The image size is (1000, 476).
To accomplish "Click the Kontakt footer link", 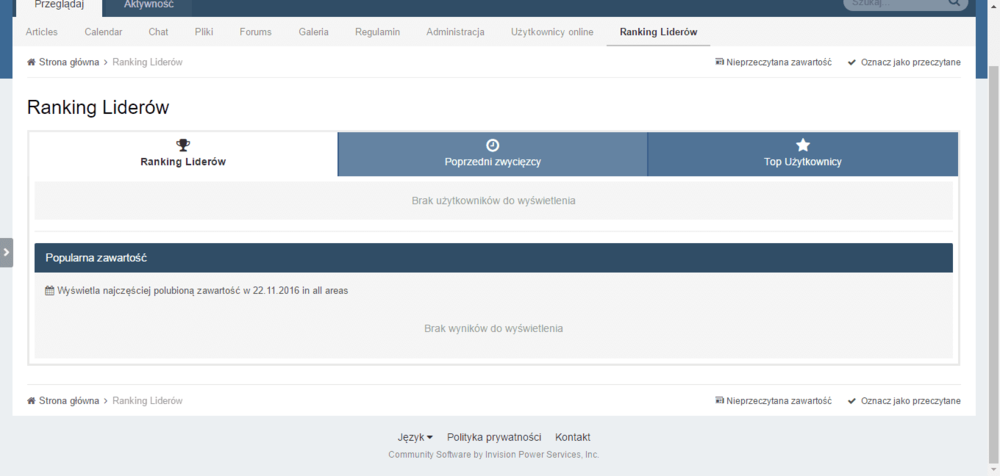I will (x=573, y=437).
